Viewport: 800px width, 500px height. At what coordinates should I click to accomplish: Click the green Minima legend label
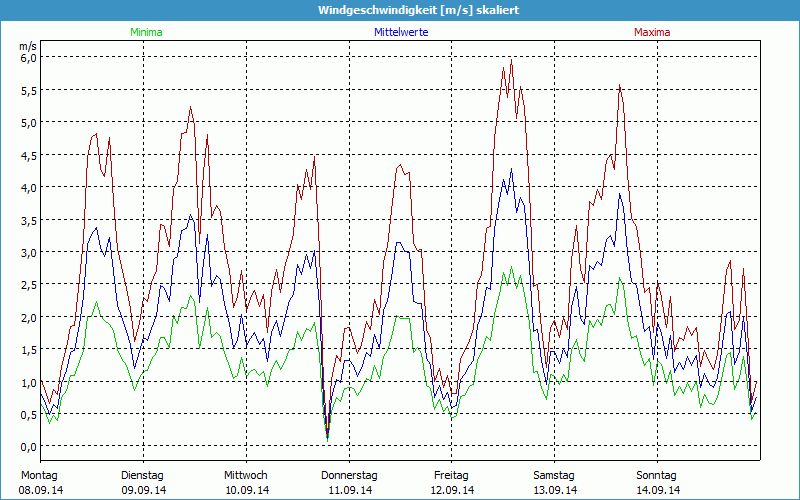coord(146,32)
